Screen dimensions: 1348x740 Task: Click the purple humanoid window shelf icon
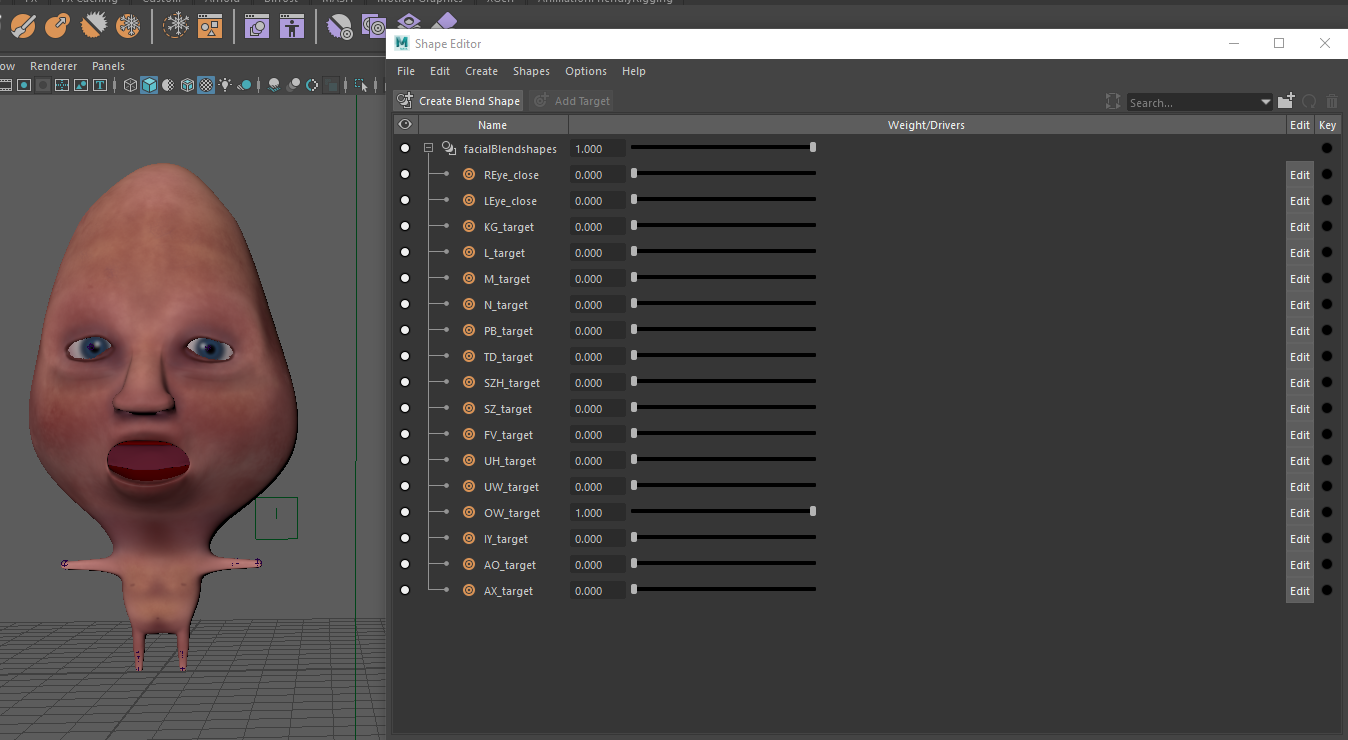[291, 26]
